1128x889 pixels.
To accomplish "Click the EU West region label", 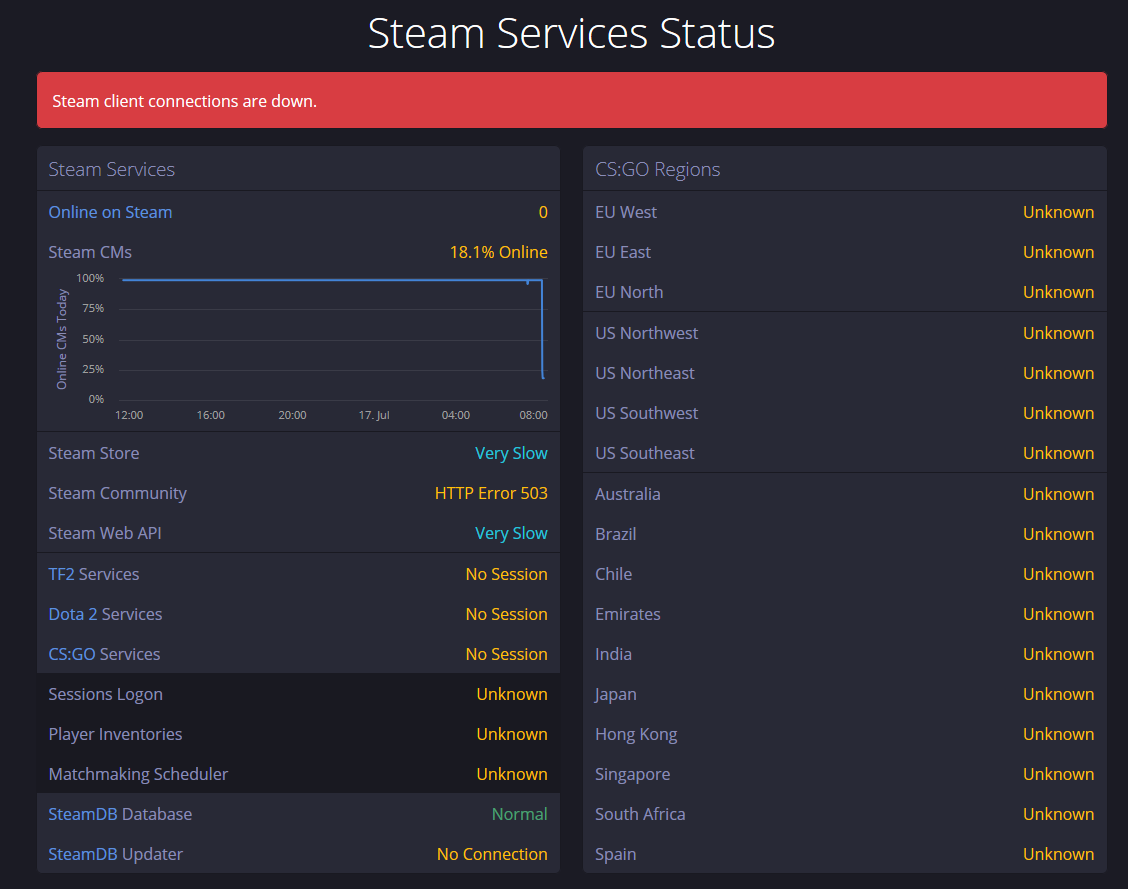I will pyautogui.click(x=626, y=212).
